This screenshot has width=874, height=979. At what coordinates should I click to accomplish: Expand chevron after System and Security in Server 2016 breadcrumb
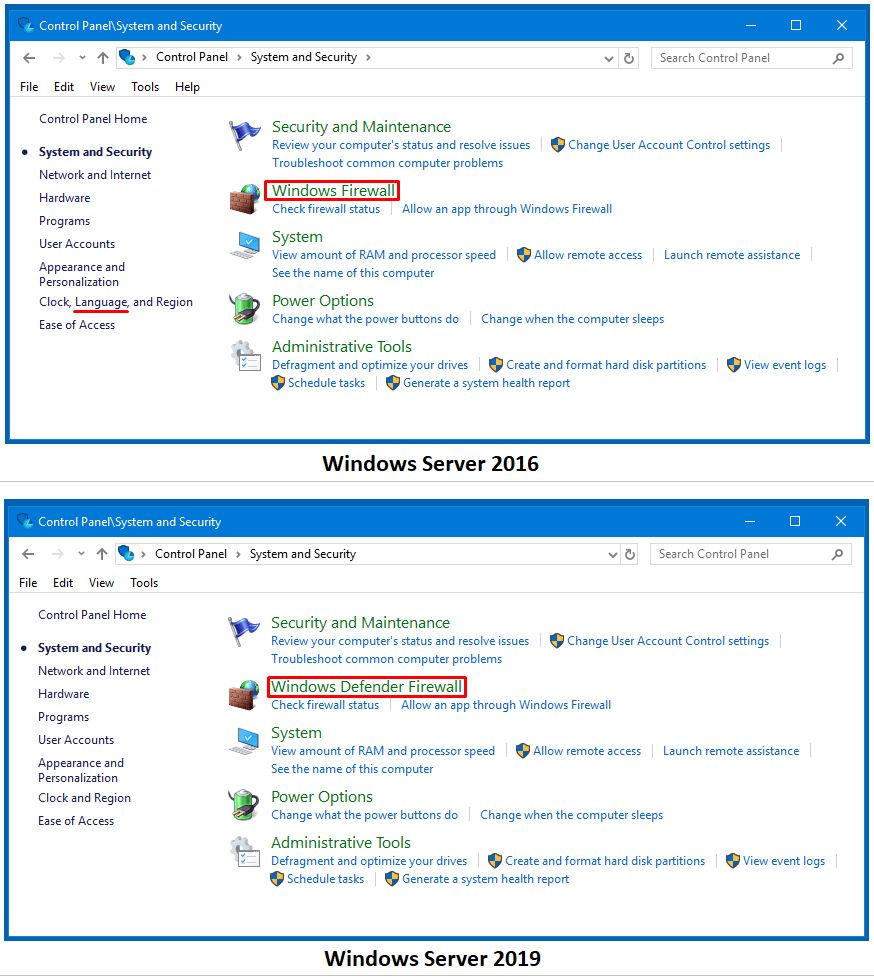[368, 57]
